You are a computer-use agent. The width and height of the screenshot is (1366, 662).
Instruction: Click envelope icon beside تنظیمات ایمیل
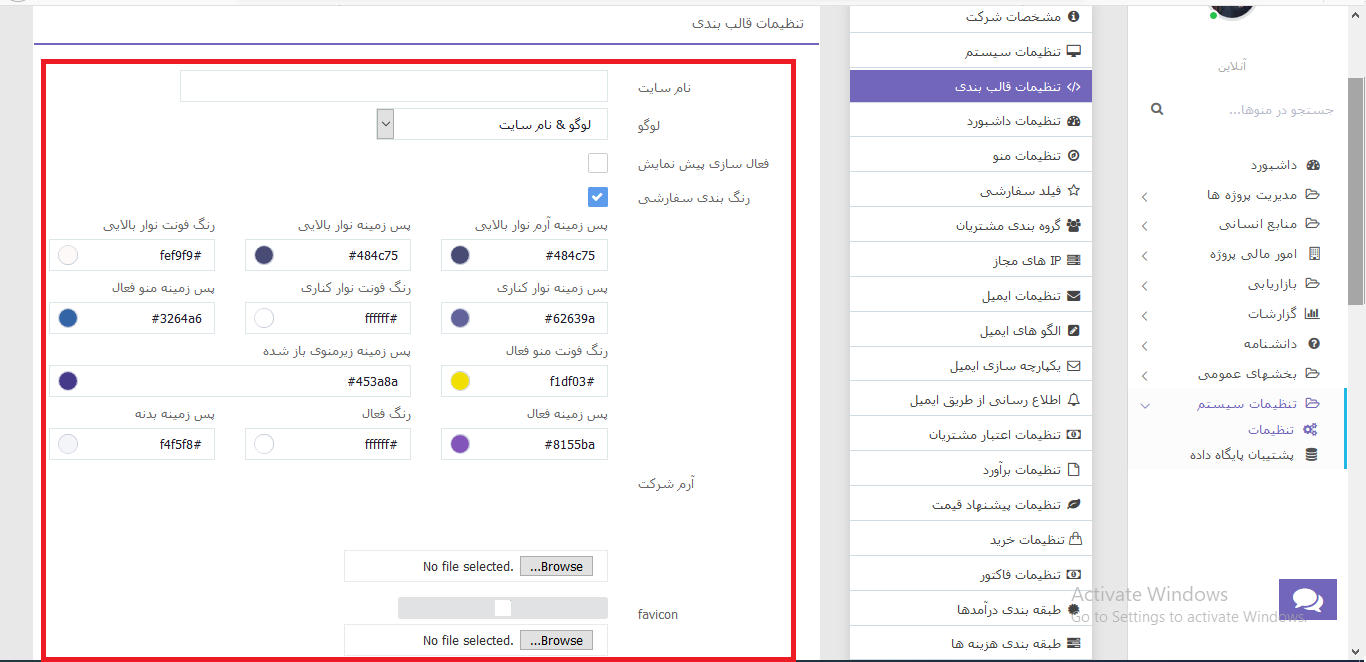[1074, 296]
